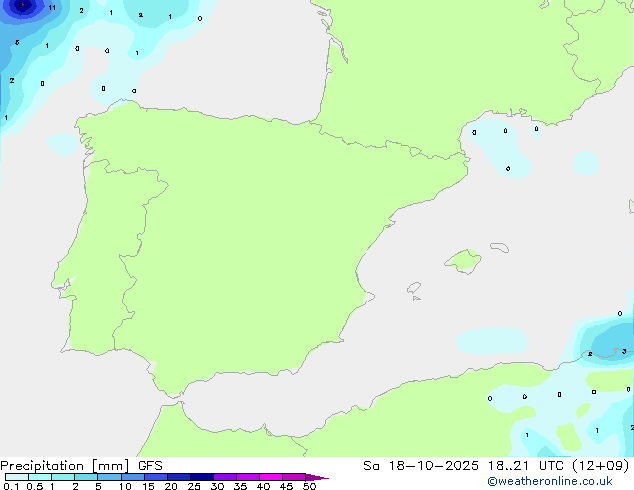Select the 5–10 mm legend swatch
The width and height of the screenshot is (634, 490).
tap(109, 477)
